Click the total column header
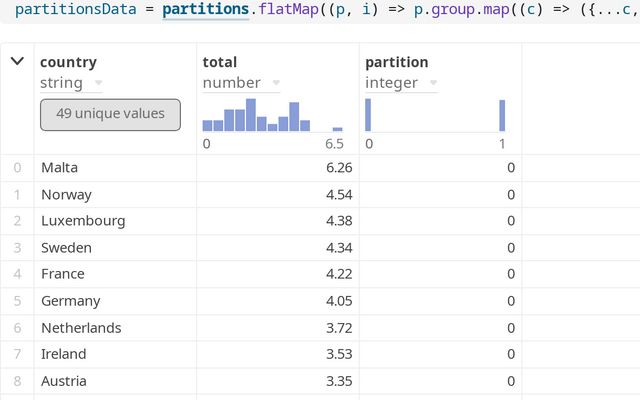Screen dimensions: 640x400 click(x=220, y=62)
